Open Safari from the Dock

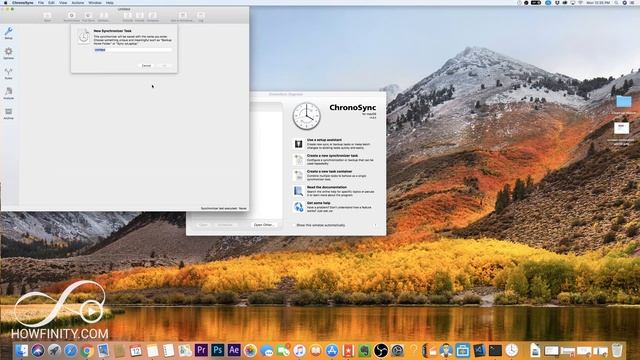(x=70, y=350)
